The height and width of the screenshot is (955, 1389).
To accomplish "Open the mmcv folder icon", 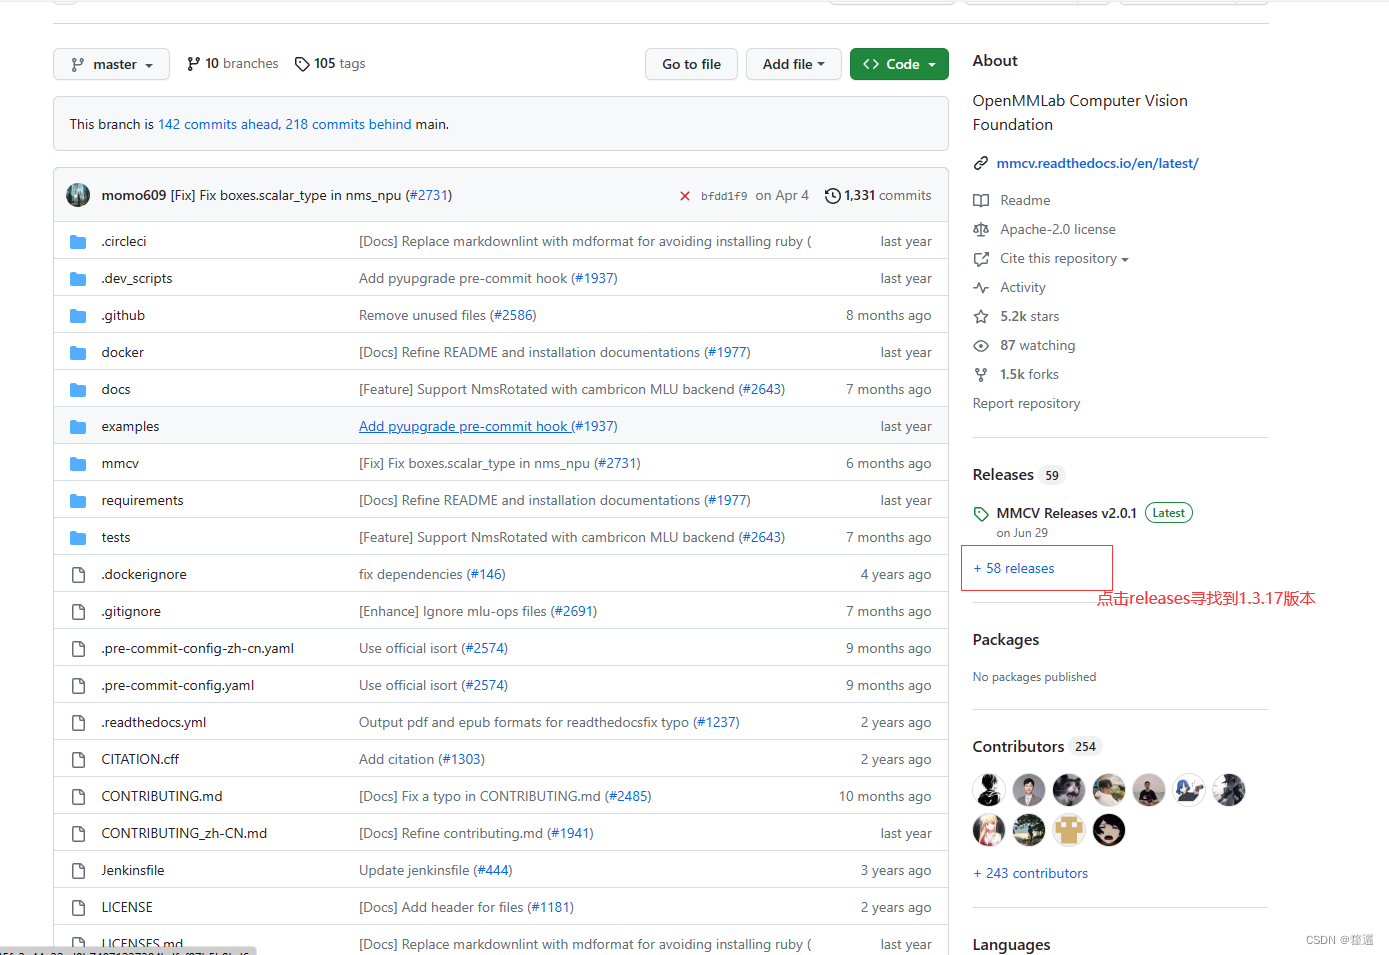I will click(78, 463).
